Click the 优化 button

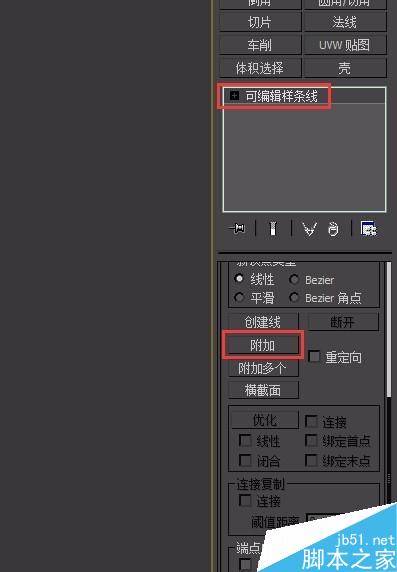click(x=265, y=420)
